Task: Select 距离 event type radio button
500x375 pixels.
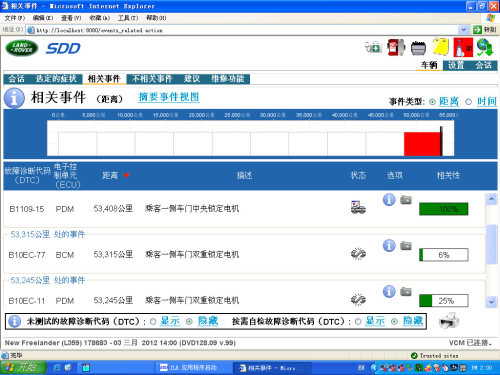Action: pyautogui.click(x=432, y=102)
